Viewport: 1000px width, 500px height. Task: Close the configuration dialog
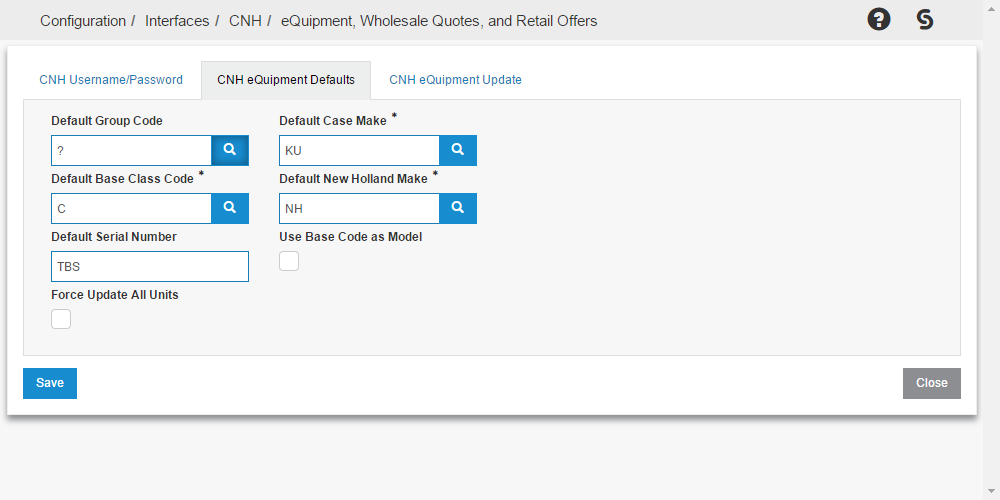(931, 383)
